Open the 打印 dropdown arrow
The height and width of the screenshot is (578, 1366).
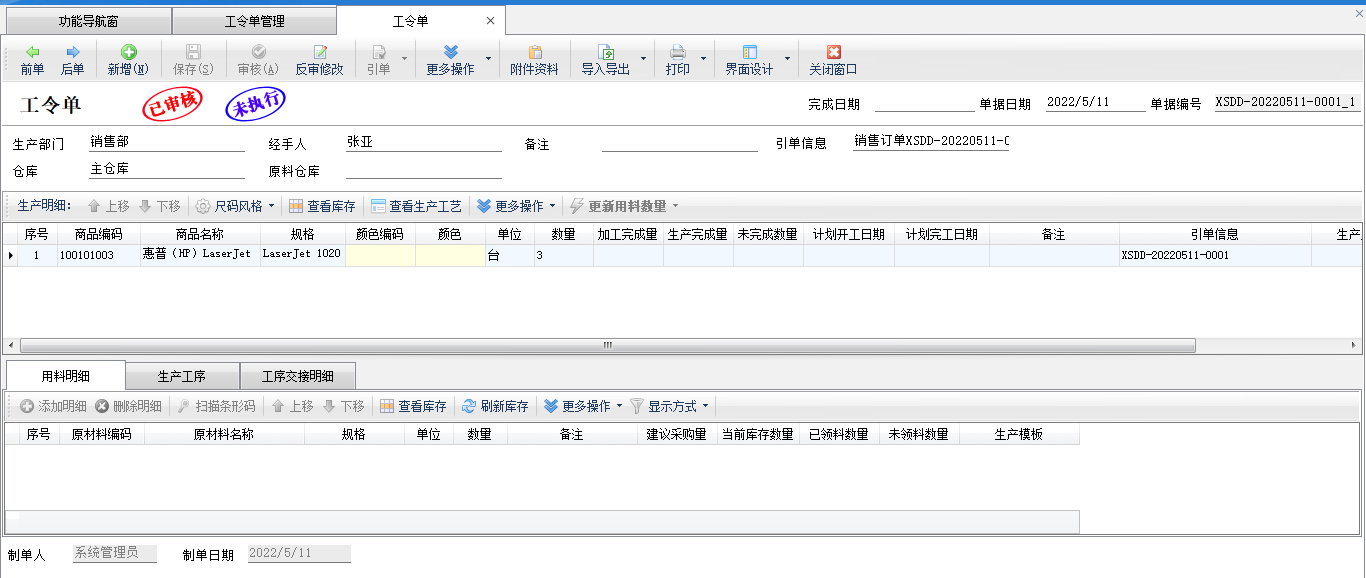pyautogui.click(x=703, y=59)
